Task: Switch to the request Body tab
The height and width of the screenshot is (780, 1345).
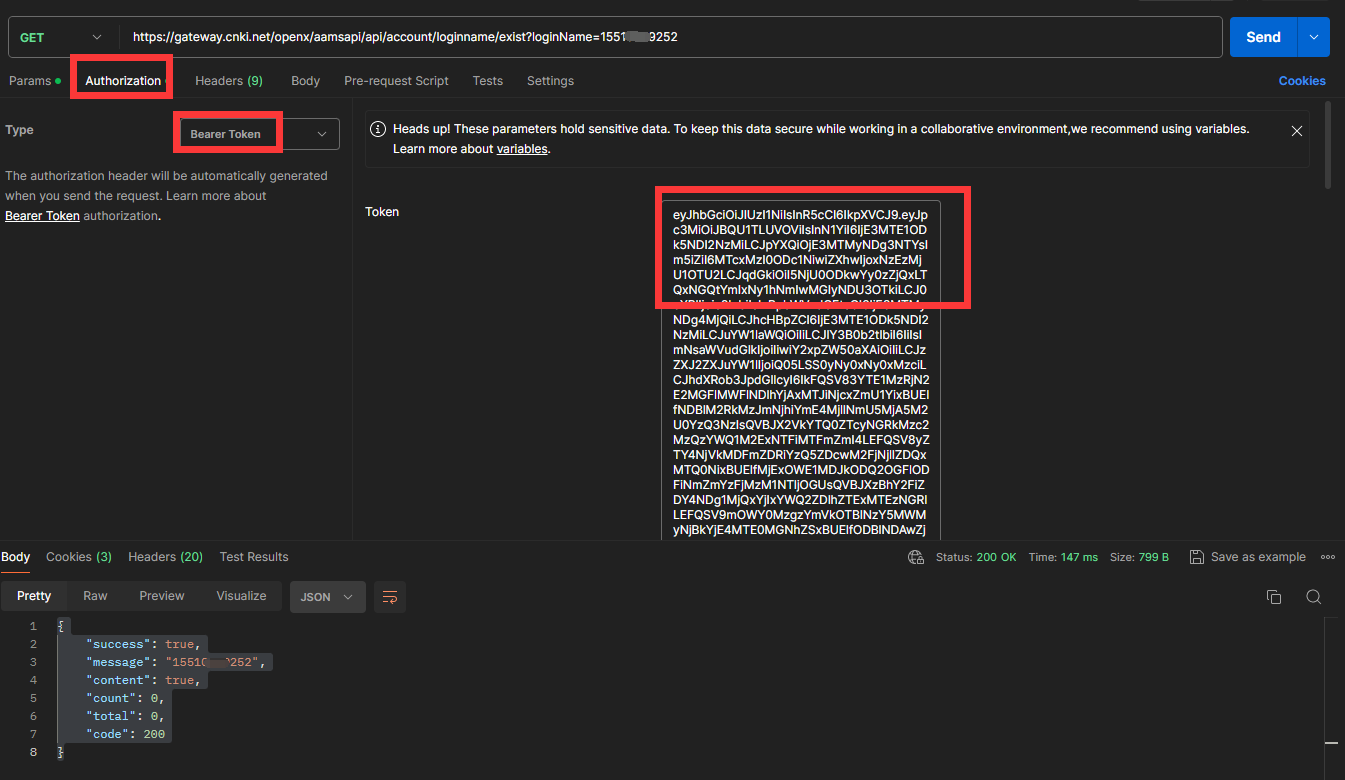Action: click(305, 81)
